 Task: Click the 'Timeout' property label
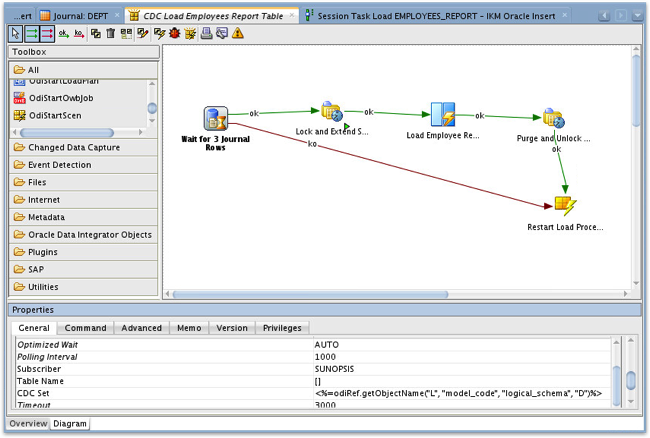pyautogui.click(x=34, y=405)
